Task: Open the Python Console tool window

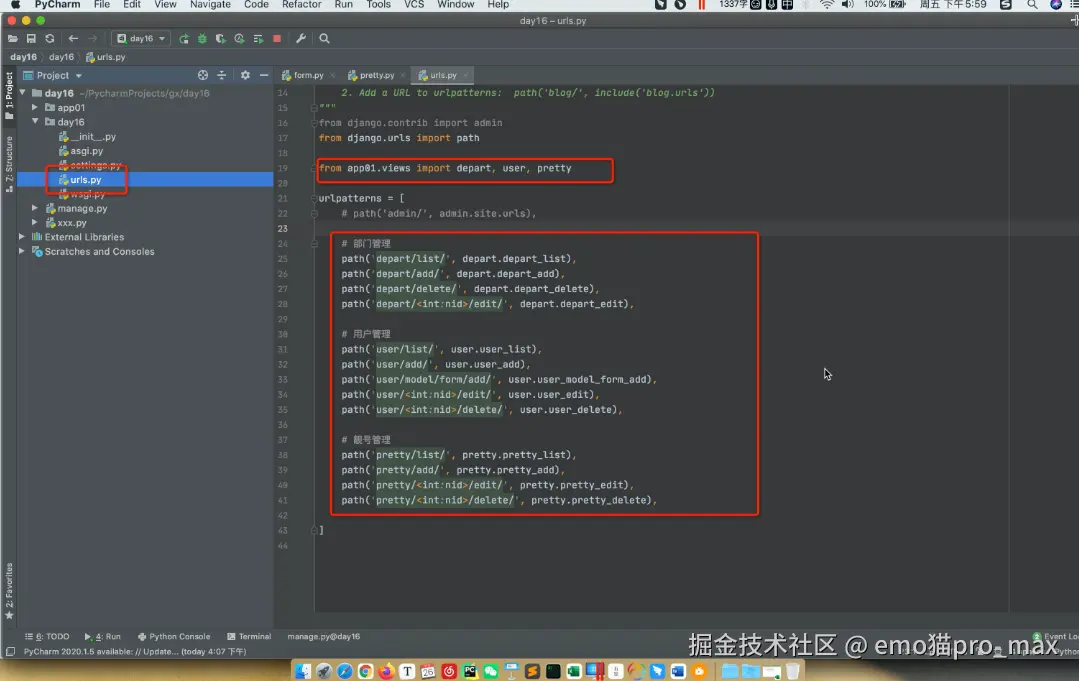Action: click(174, 636)
